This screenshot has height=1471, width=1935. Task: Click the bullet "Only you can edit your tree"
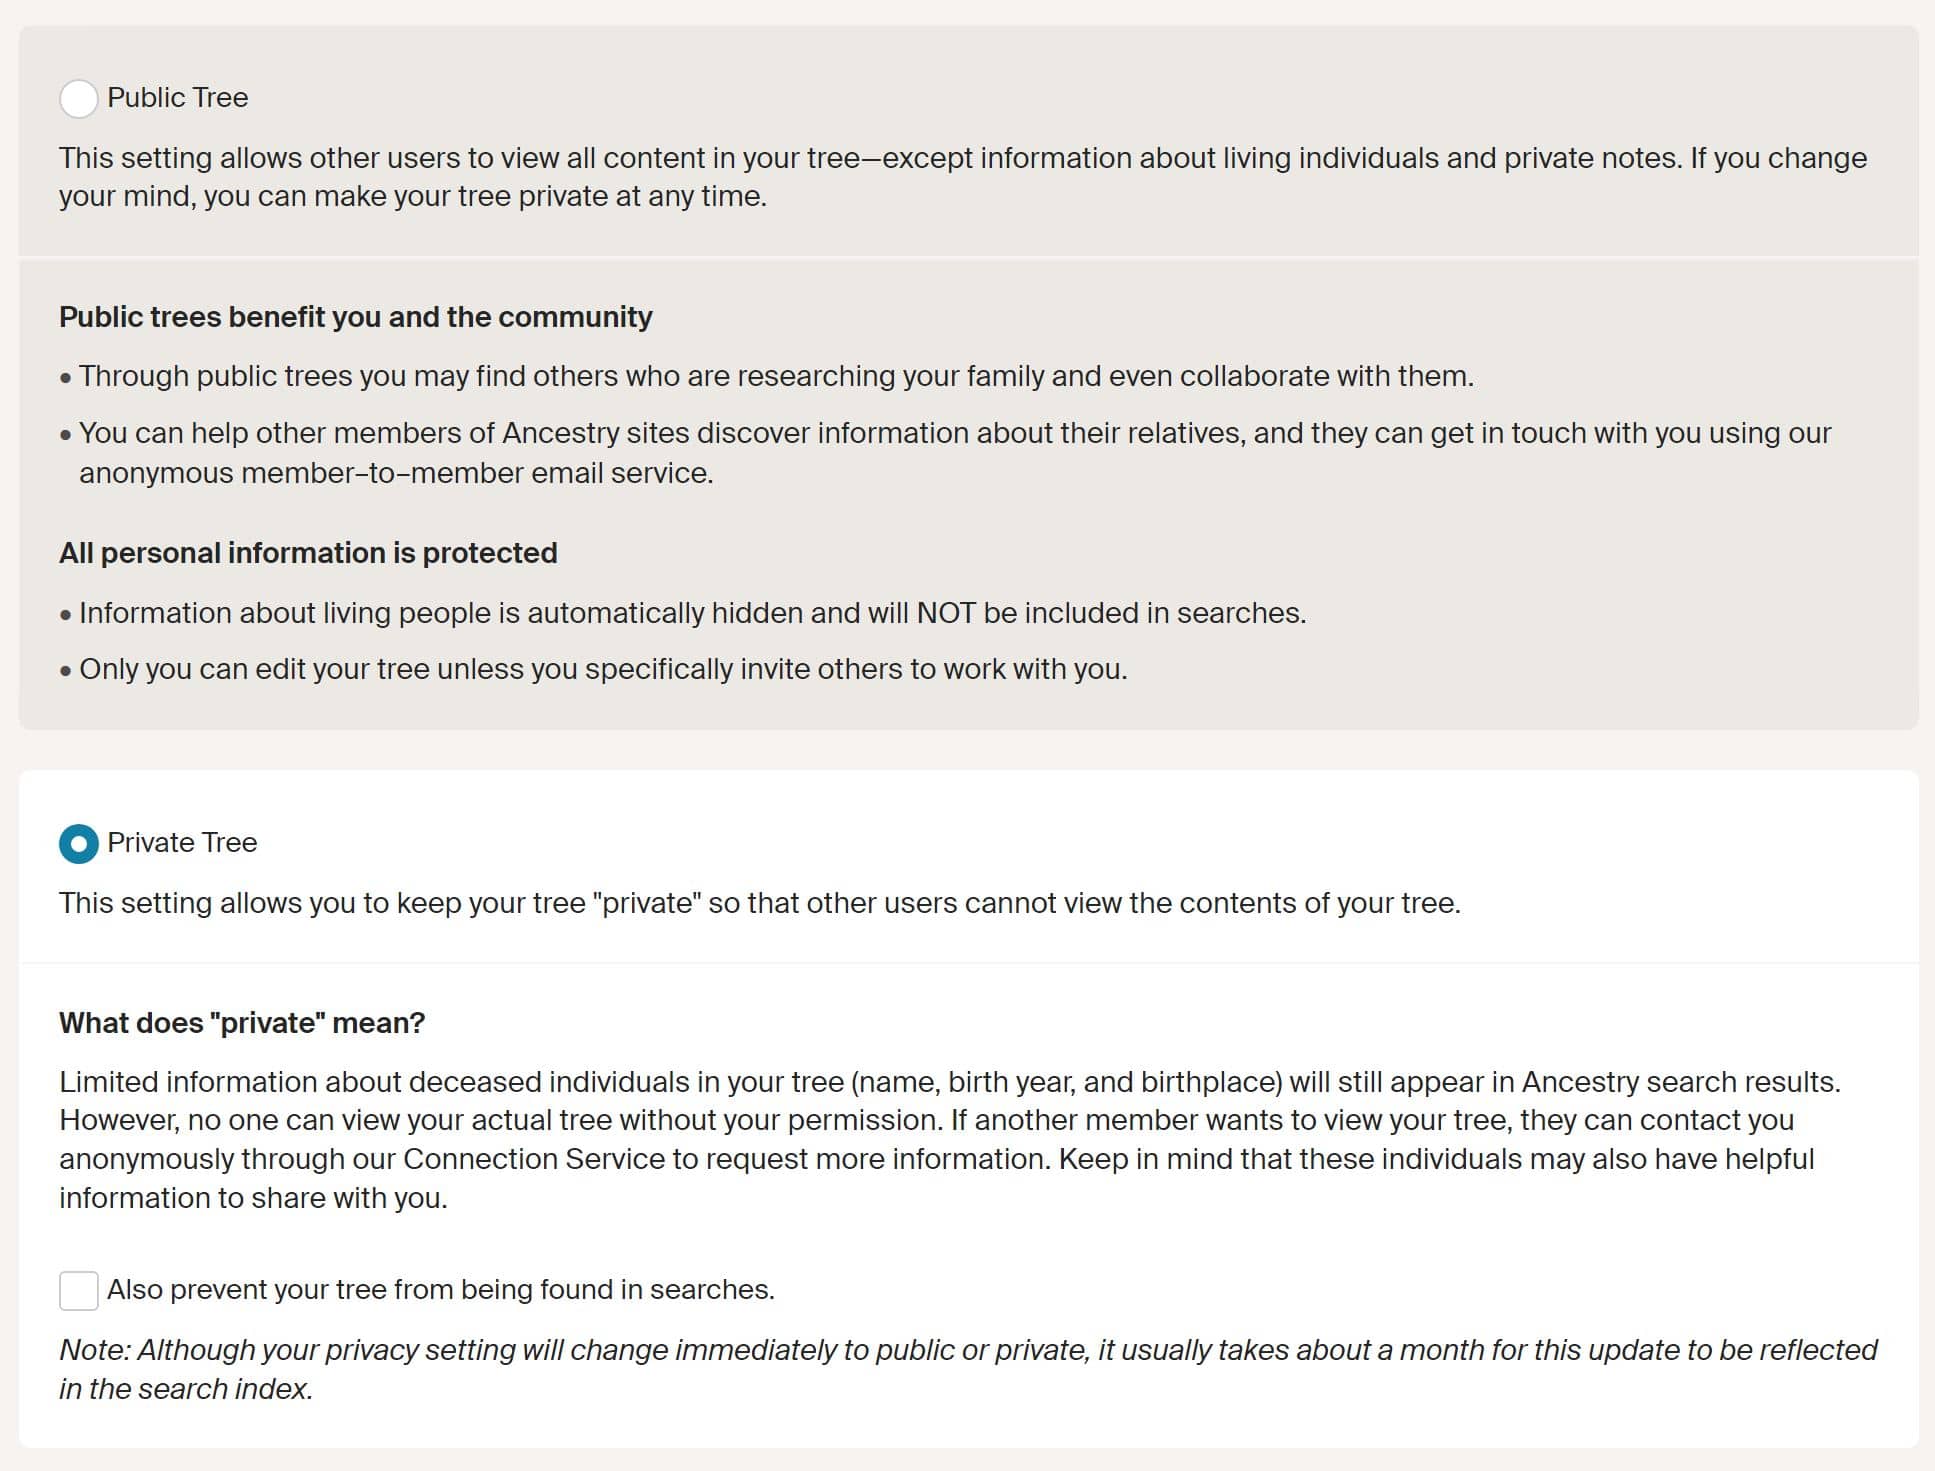[x=594, y=669]
